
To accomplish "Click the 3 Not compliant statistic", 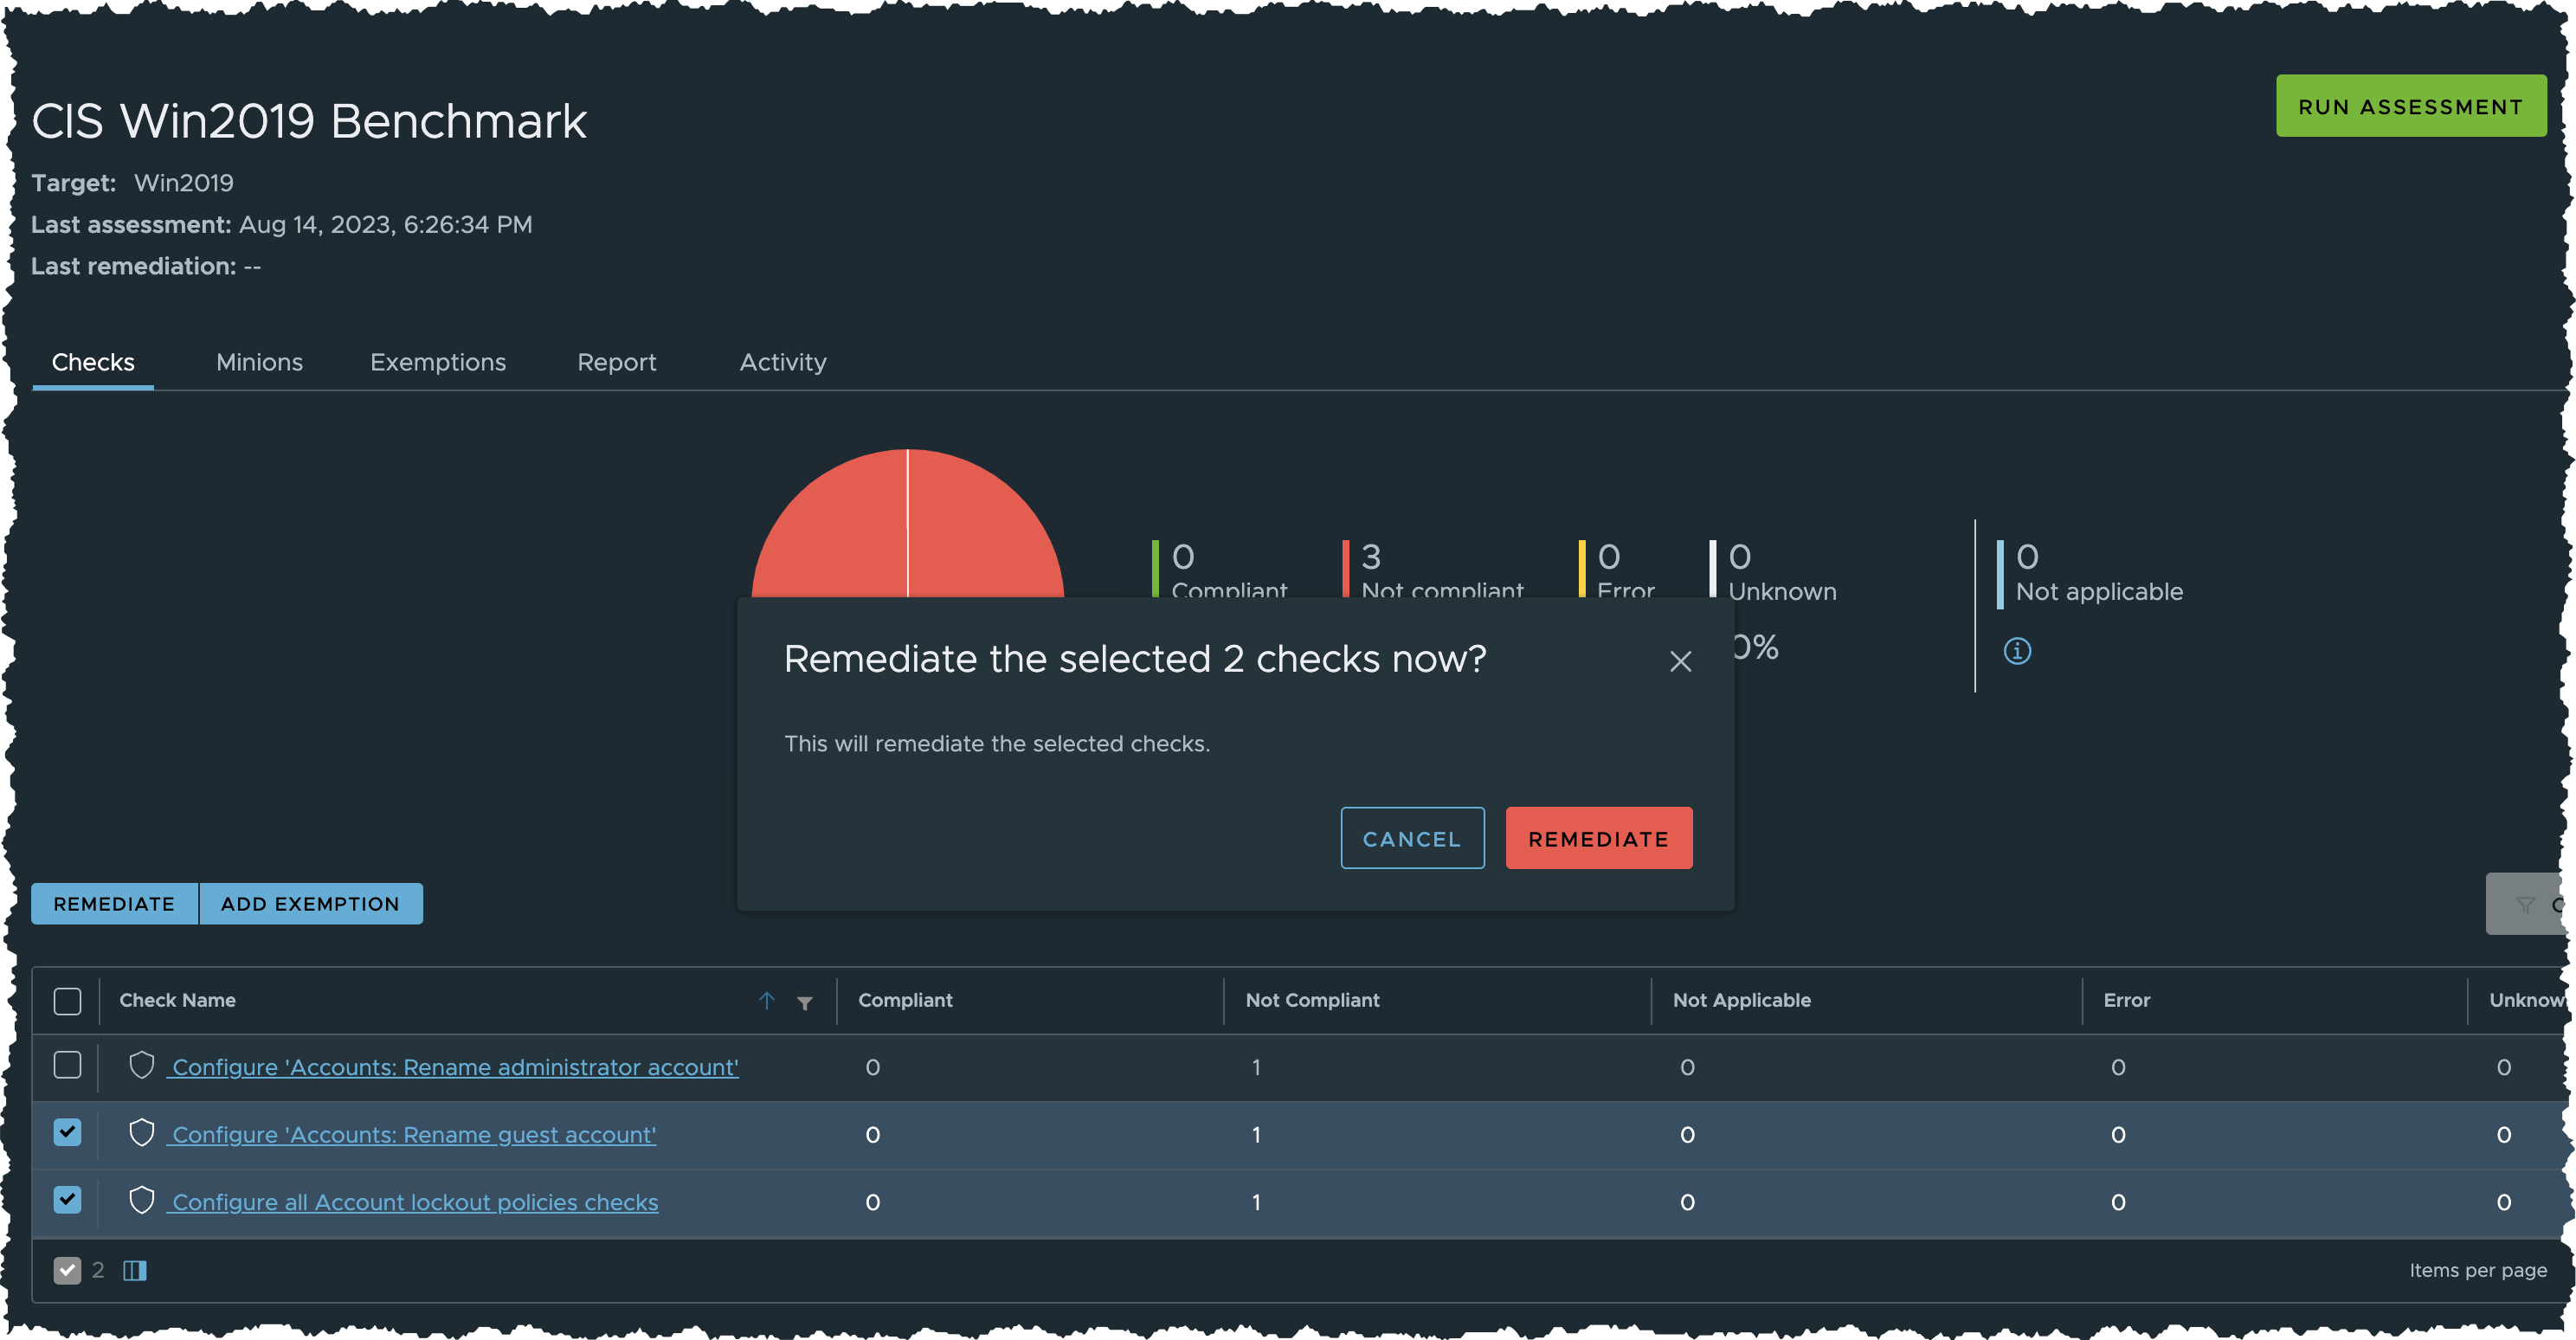I will tap(1432, 570).
